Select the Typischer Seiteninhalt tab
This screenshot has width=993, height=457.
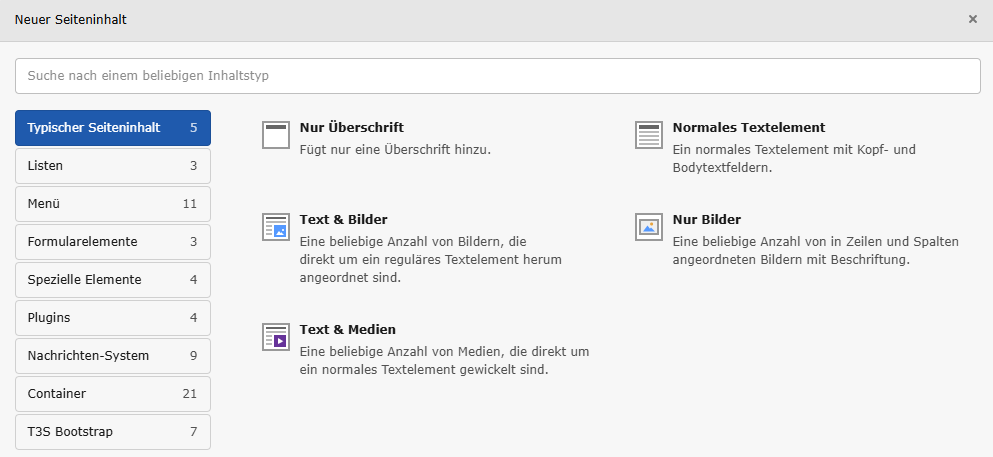pos(113,128)
